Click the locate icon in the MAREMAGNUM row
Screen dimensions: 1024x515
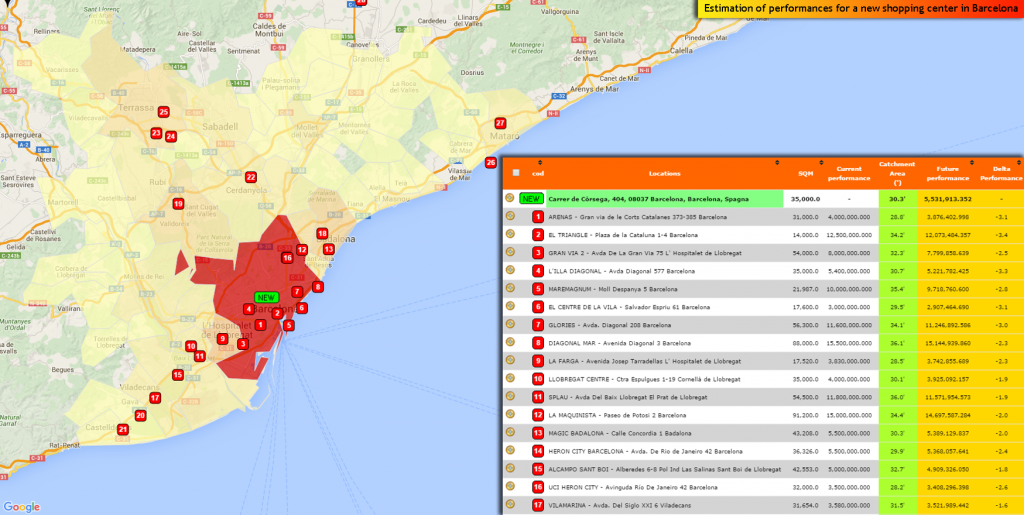pyautogui.click(x=510, y=287)
